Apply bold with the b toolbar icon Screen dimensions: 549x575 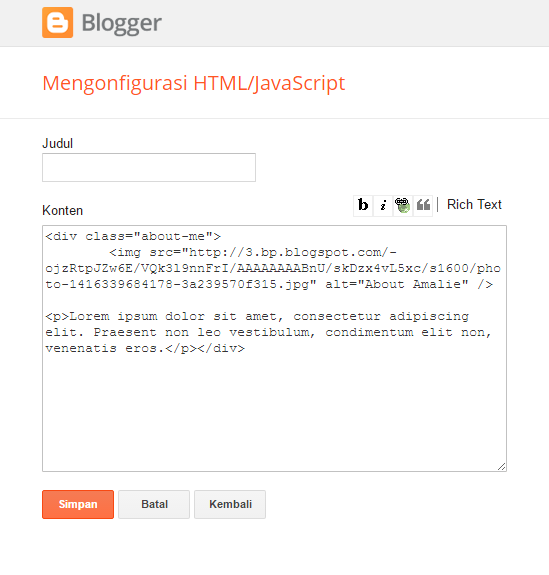(x=363, y=205)
